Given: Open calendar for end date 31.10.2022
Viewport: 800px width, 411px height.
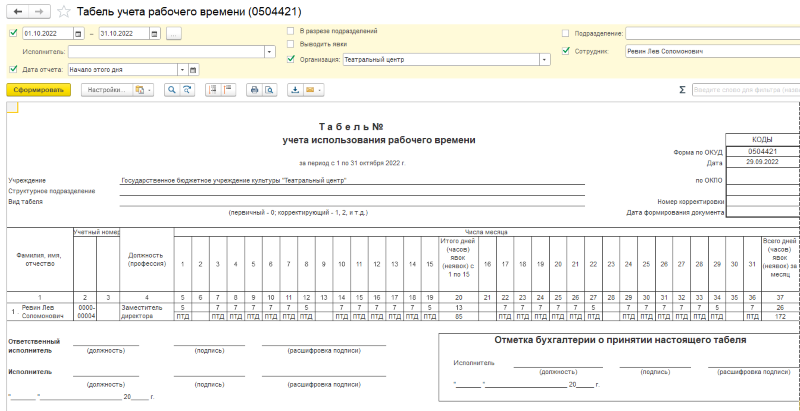Looking at the screenshot, I should pos(154,34).
